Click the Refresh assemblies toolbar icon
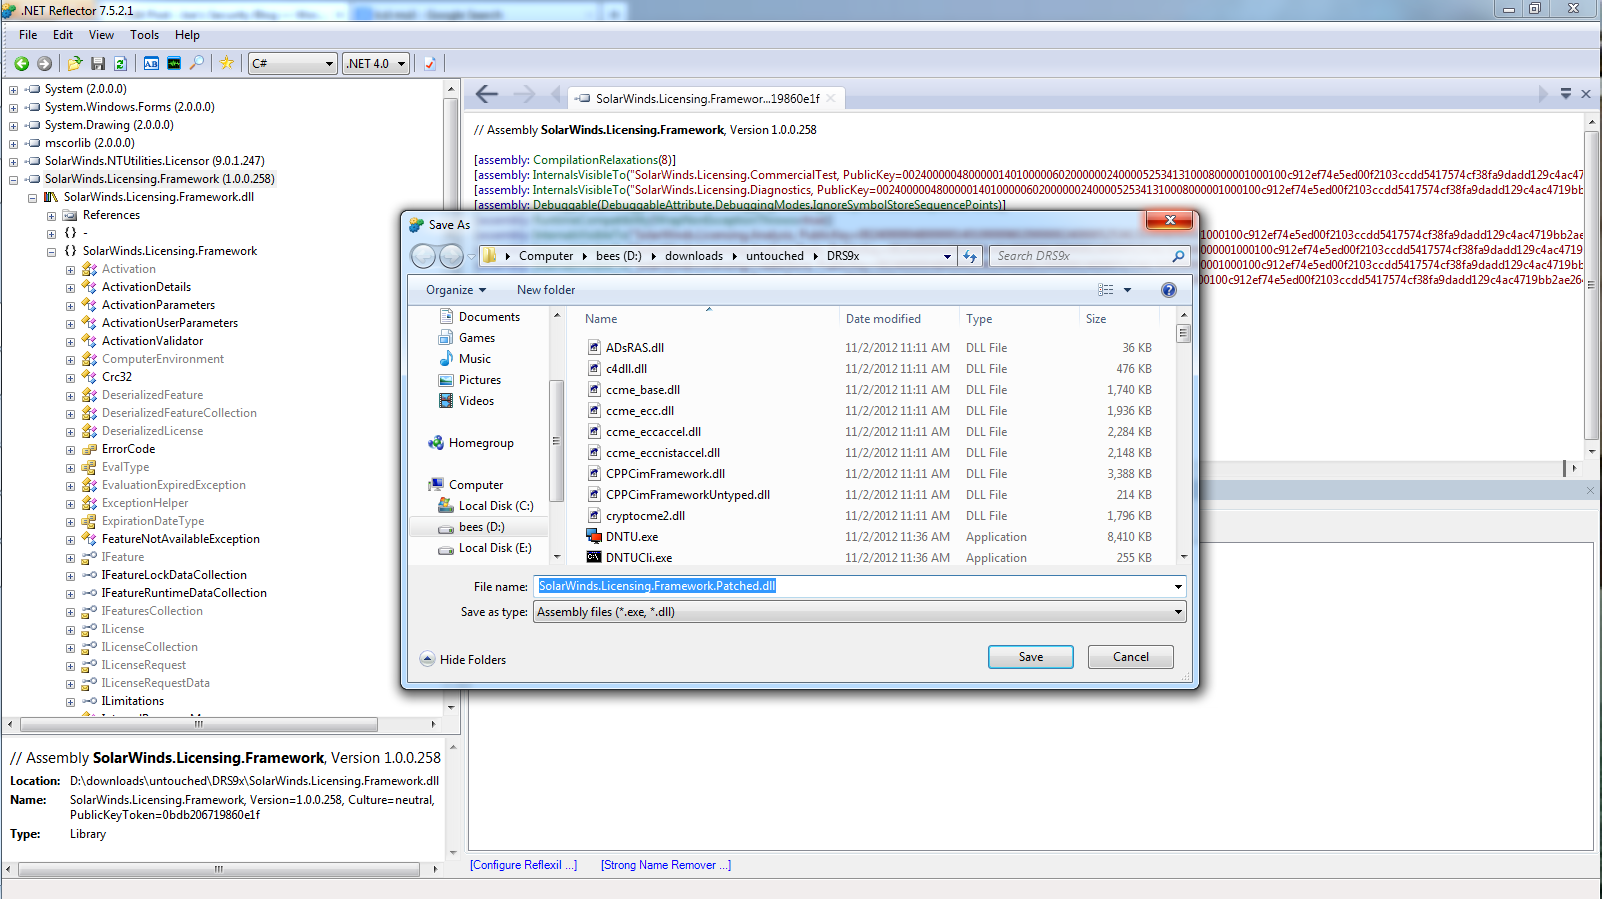The image size is (1602, 899). click(120, 63)
